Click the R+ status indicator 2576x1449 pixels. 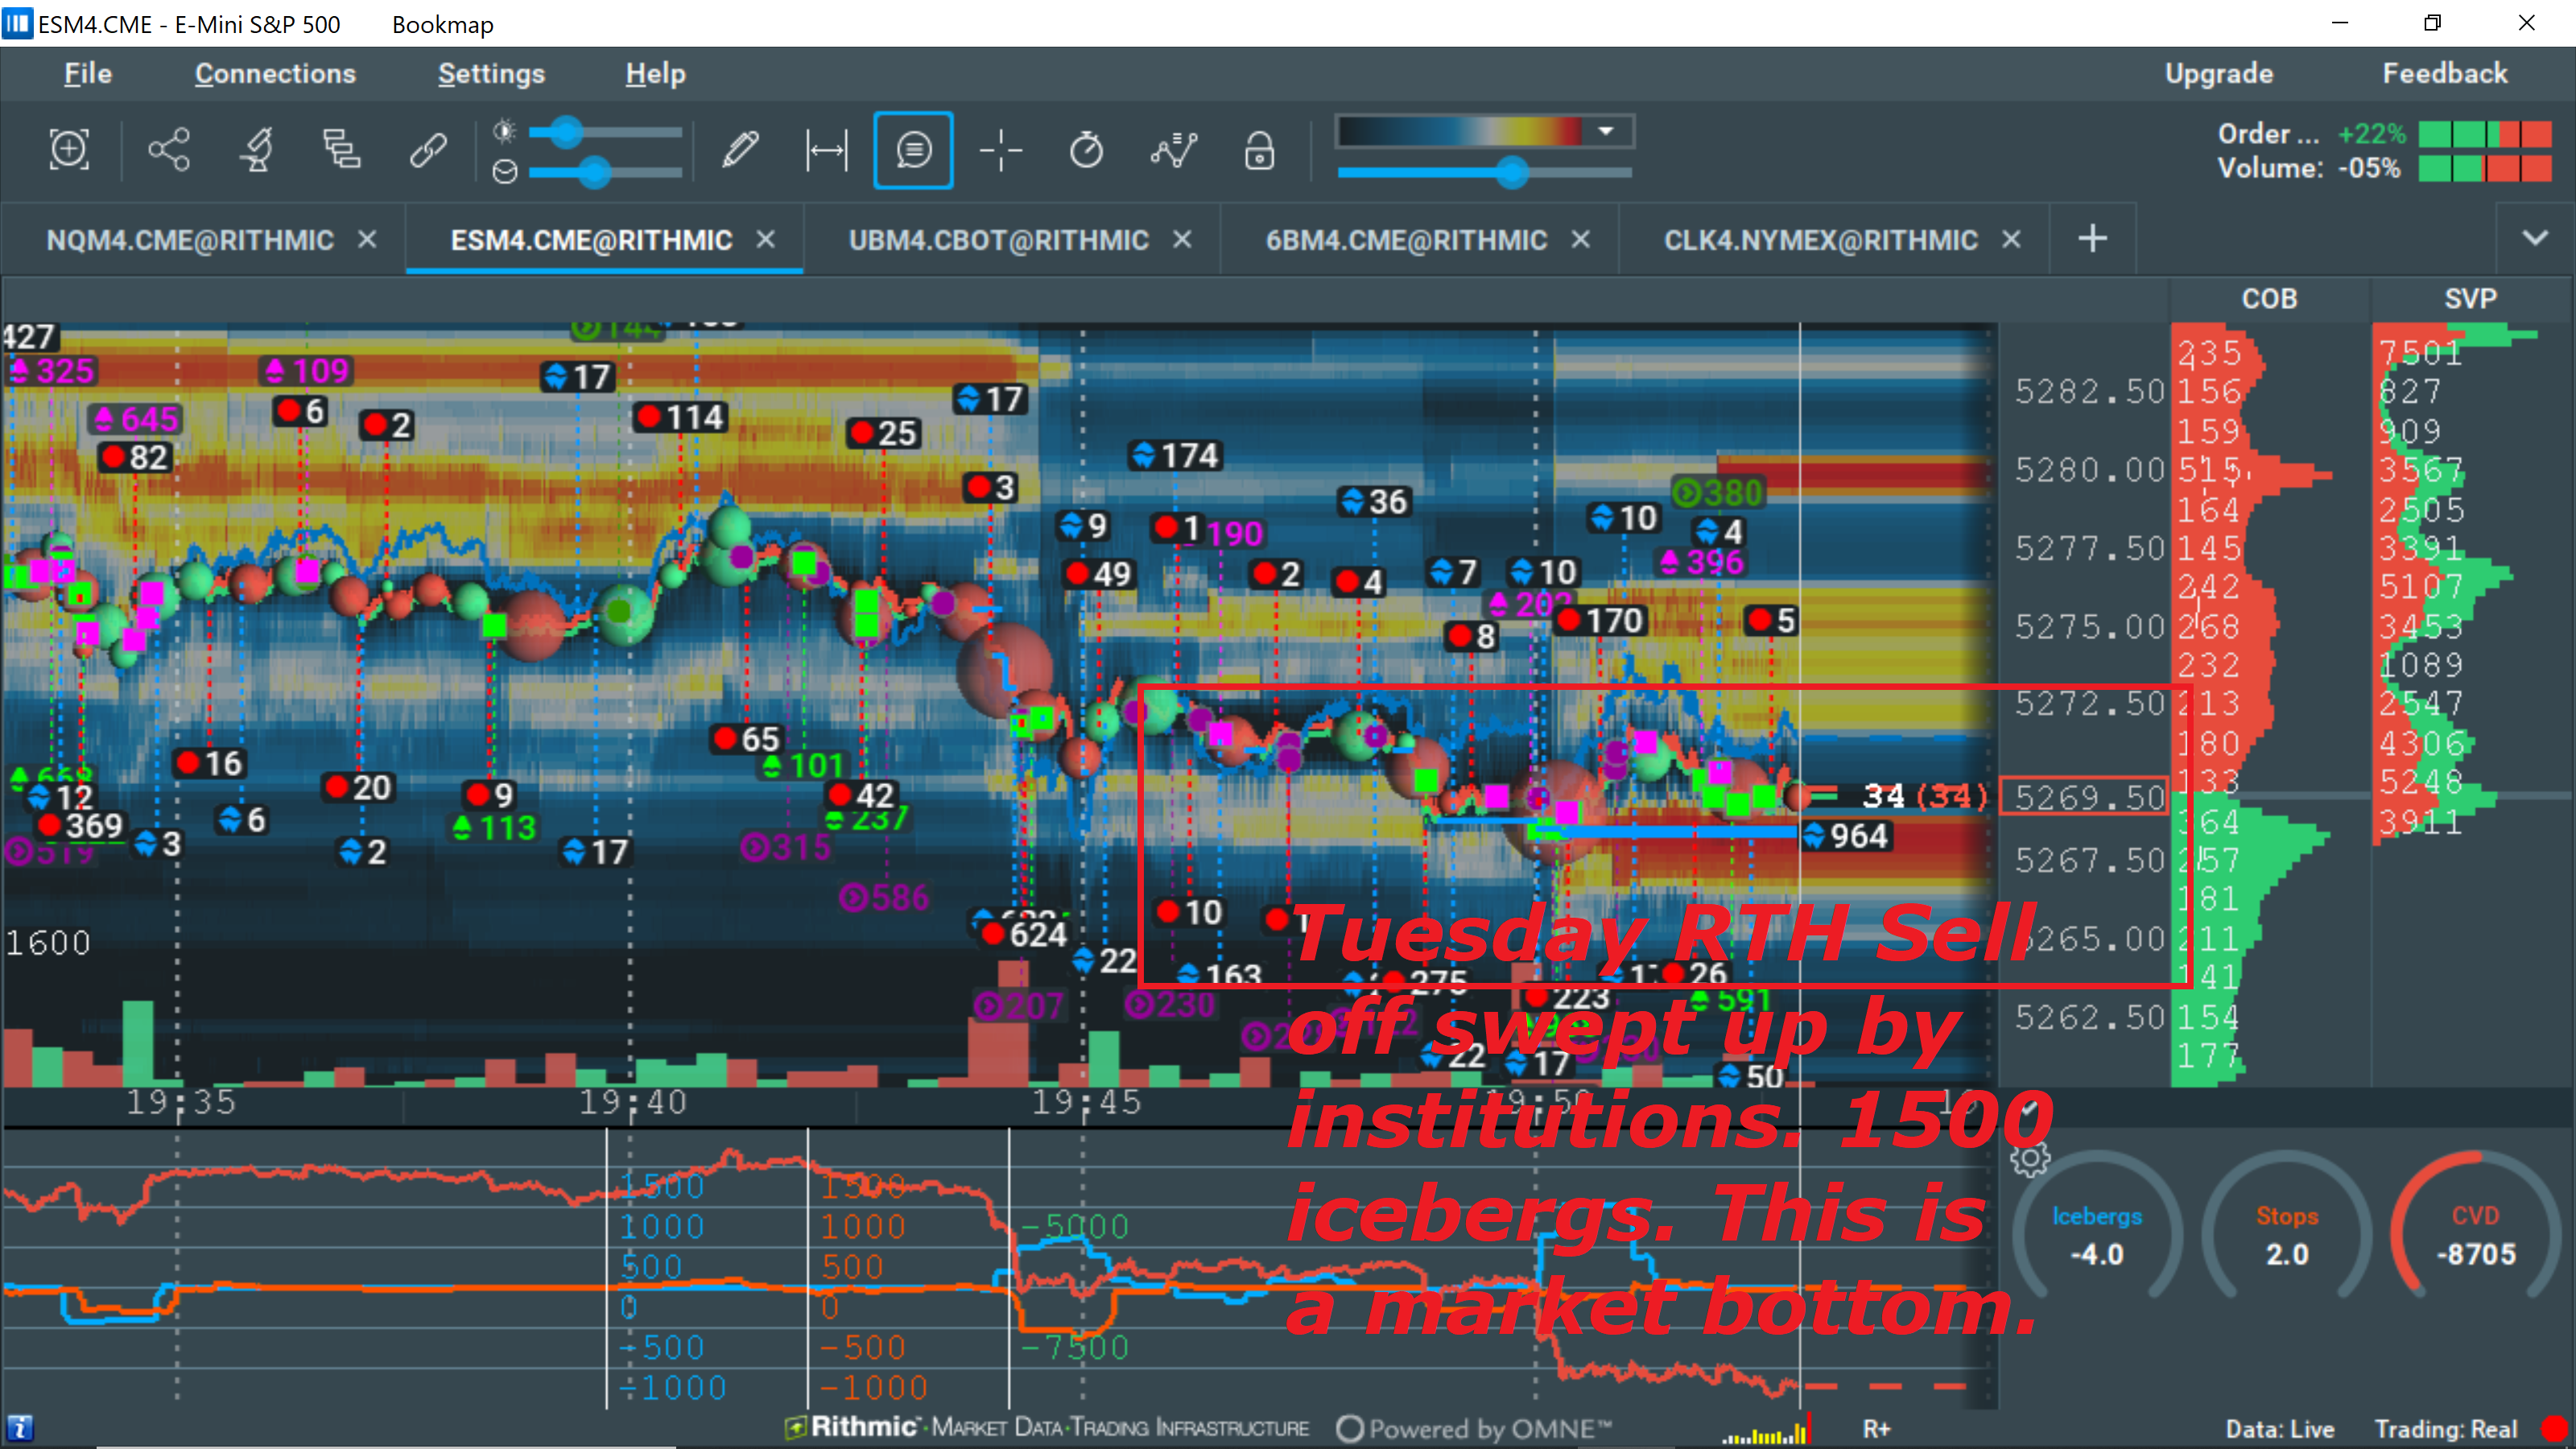1876,1429
